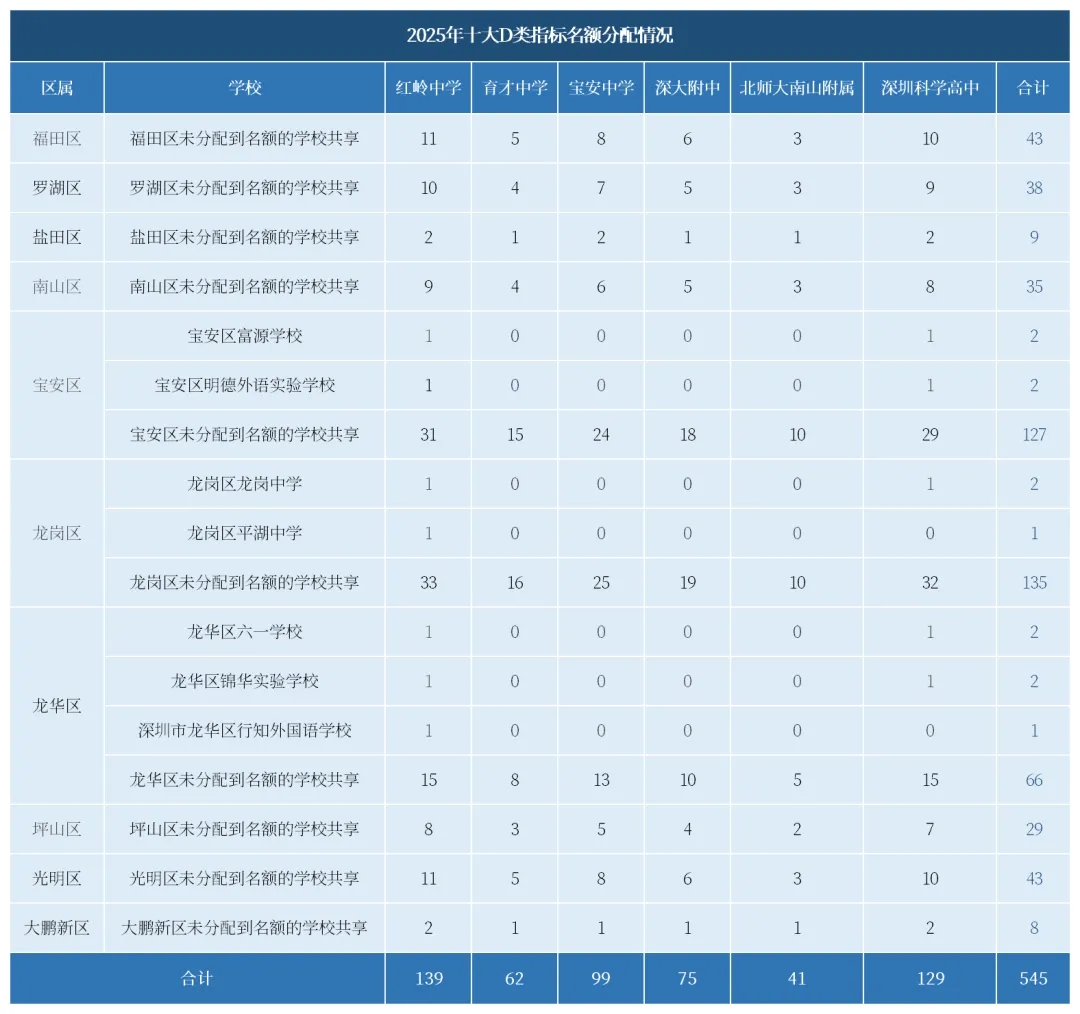Click 红岭中学 value 33 in 龙岗区 shared row
Screen dimensions: 1080x1014
click(x=428, y=583)
